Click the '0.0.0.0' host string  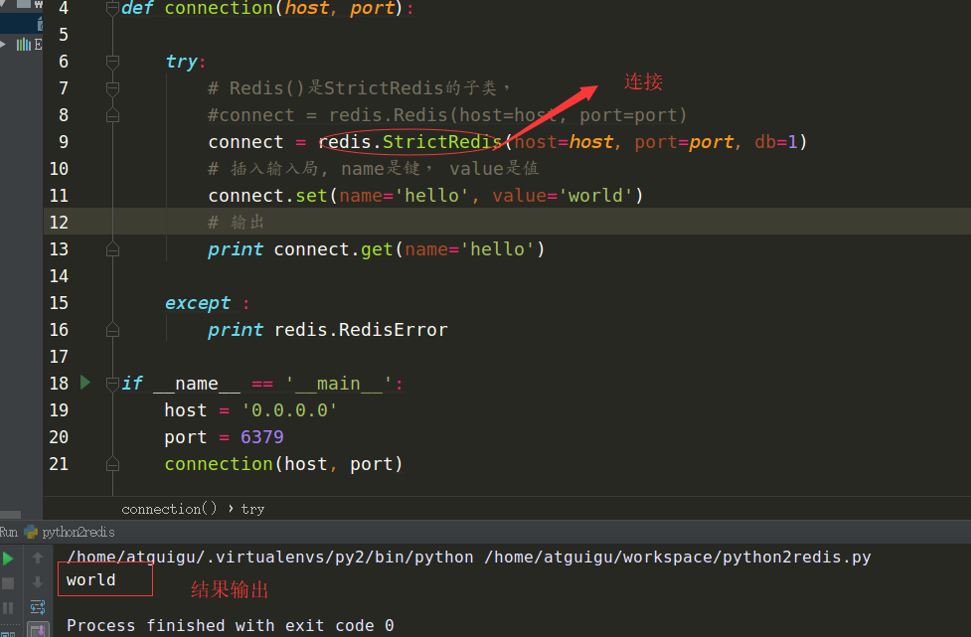pyautogui.click(x=289, y=410)
